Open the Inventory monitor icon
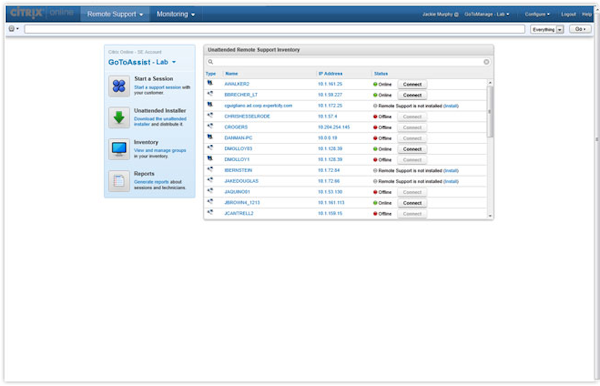 point(119,149)
